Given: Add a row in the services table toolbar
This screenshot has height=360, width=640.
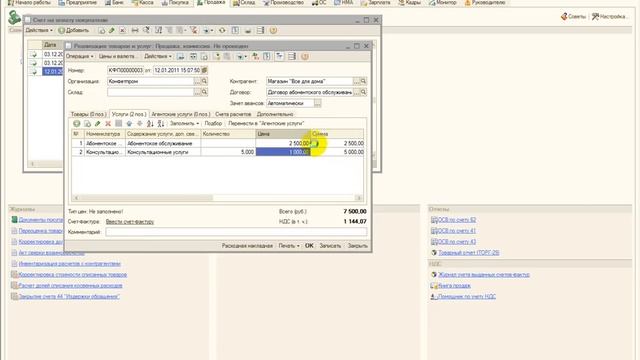Looking at the screenshot, I should point(76,123).
